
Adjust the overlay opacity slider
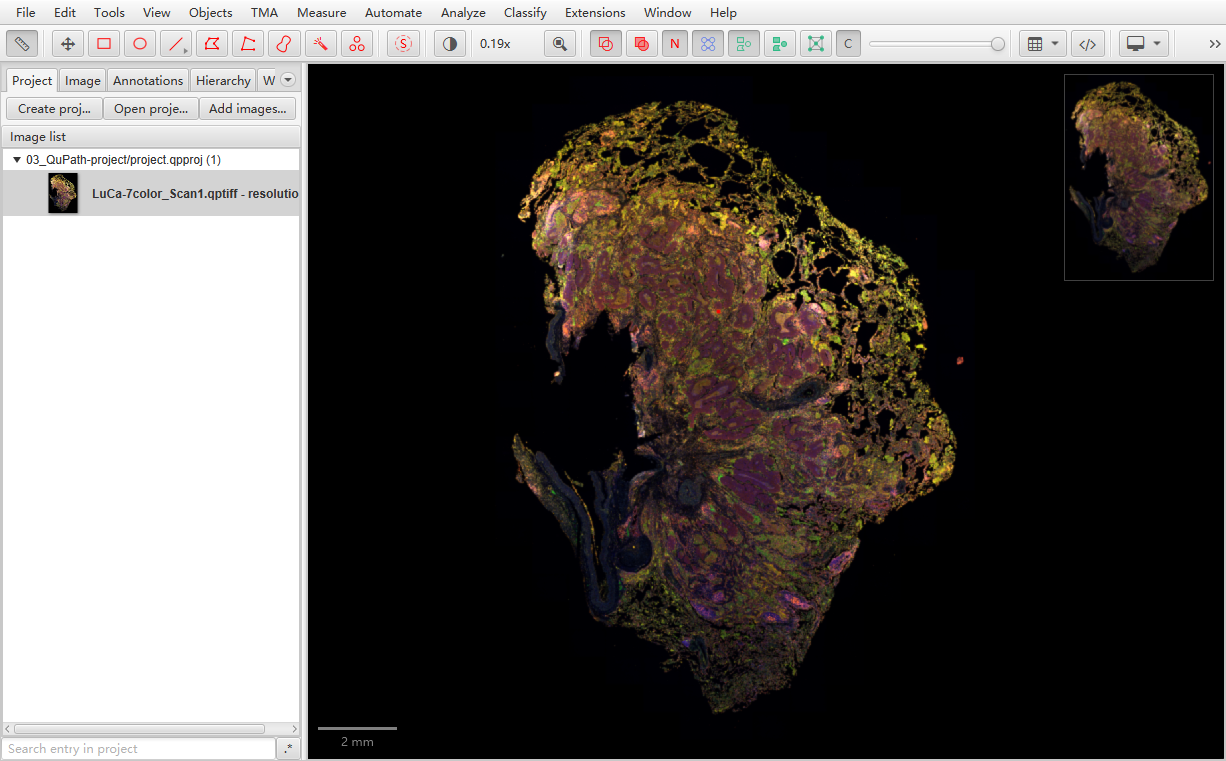937,44
